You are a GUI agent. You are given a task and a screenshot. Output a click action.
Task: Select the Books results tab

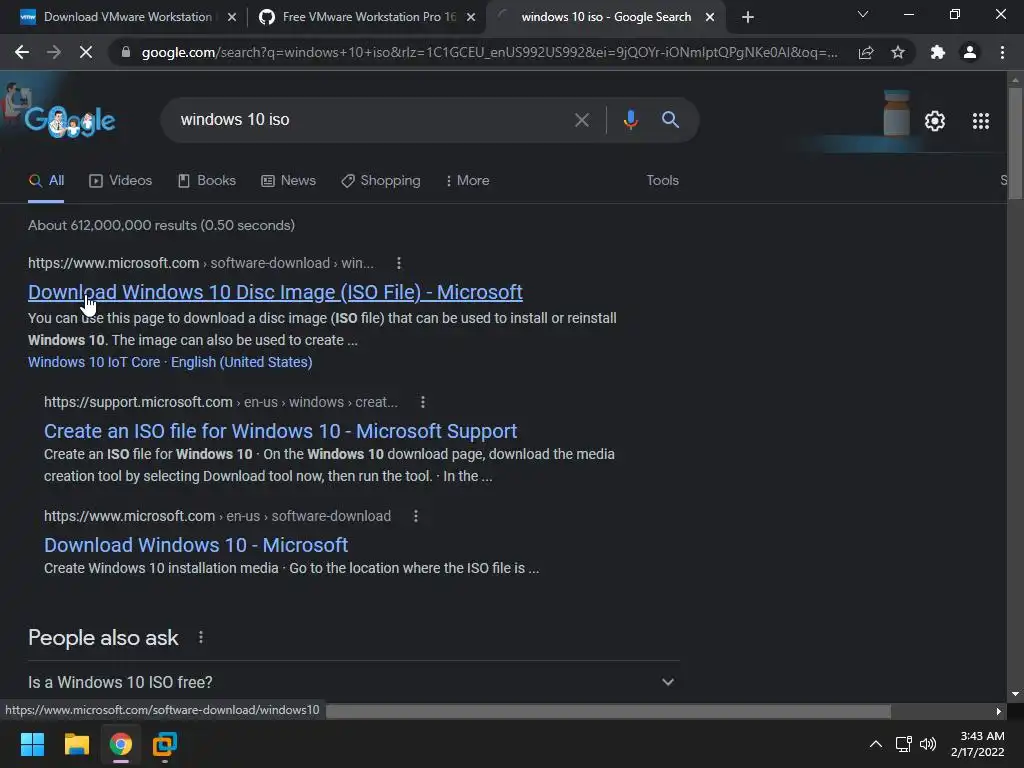point(207,181)
